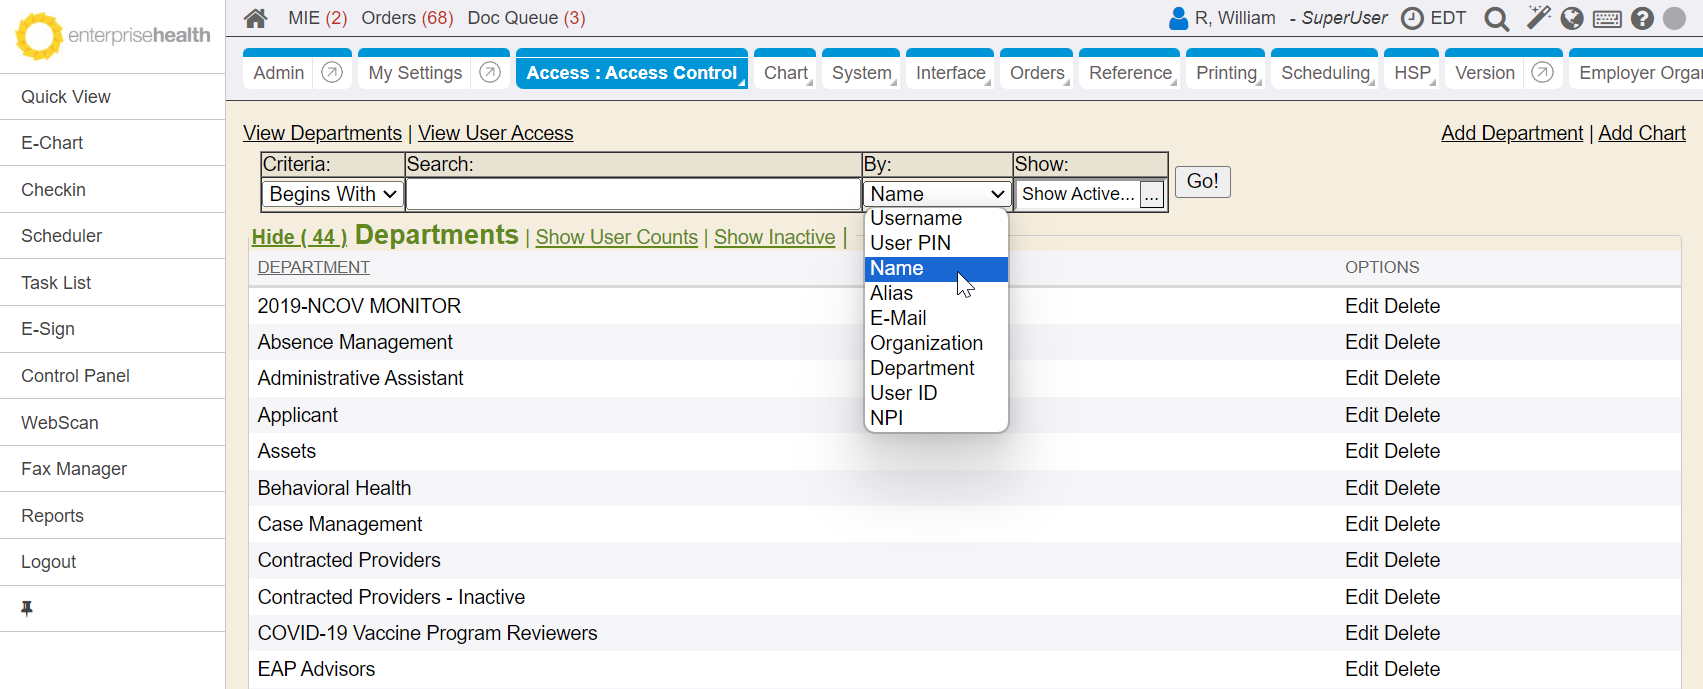Screen dimensions: 1703x689
Task: Click the Show Inactive link
Action: point(774,237)
